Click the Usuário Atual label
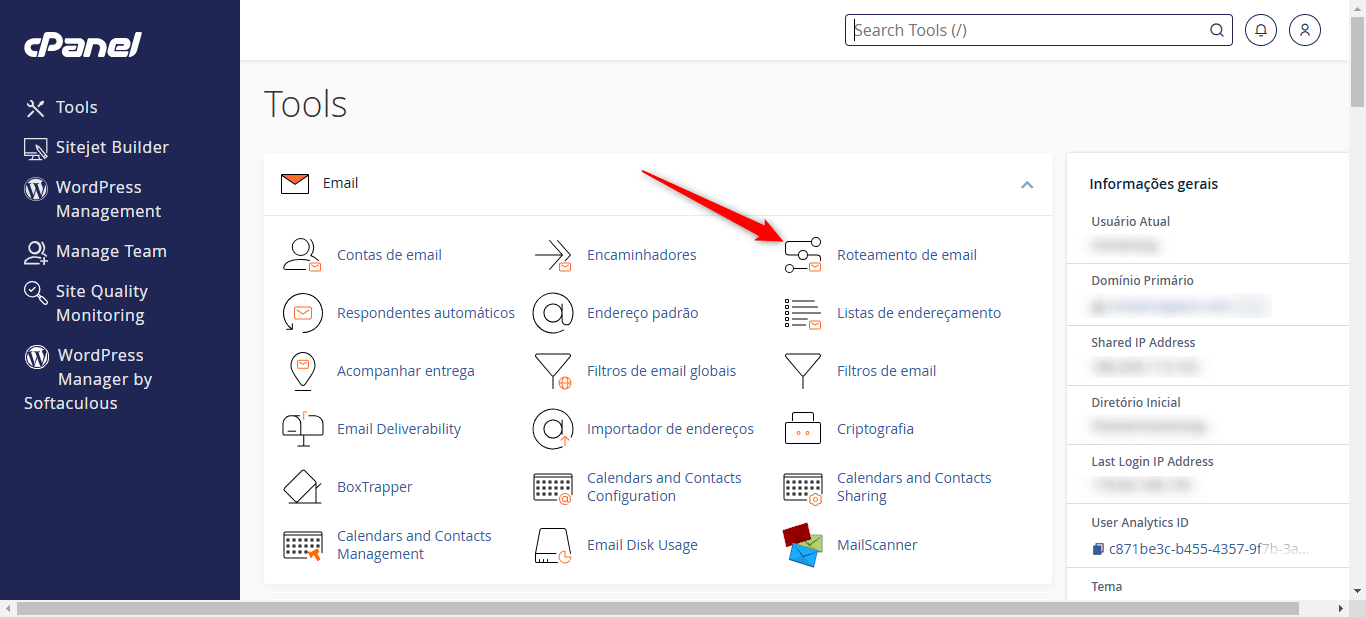The image size is (1366, 617). pos(1130,222)
